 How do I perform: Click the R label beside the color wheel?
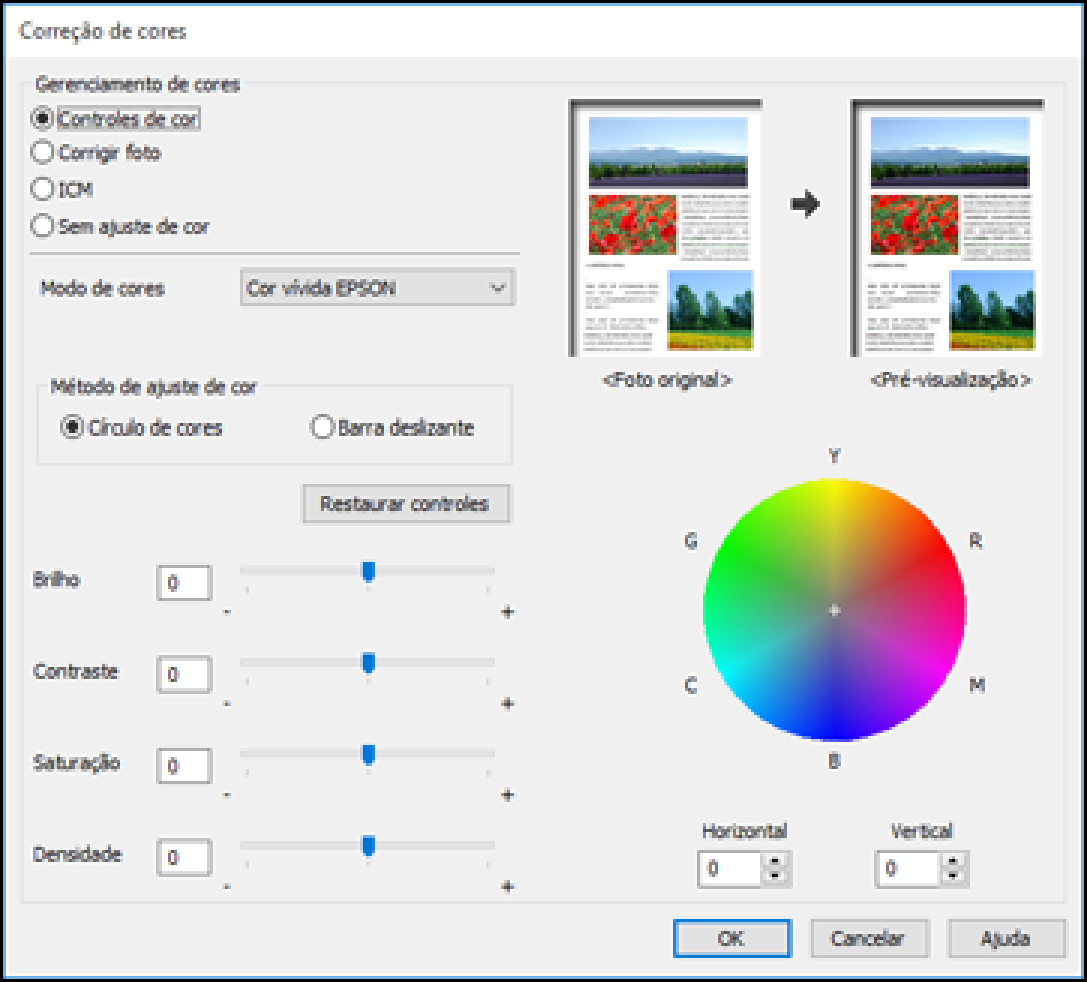tap(975, 540)
